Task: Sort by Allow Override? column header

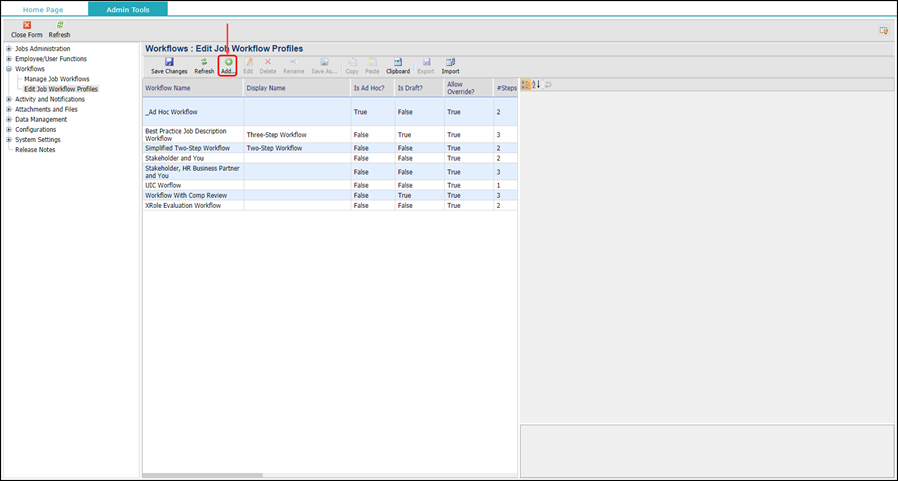Action: [x=468, y=88]
